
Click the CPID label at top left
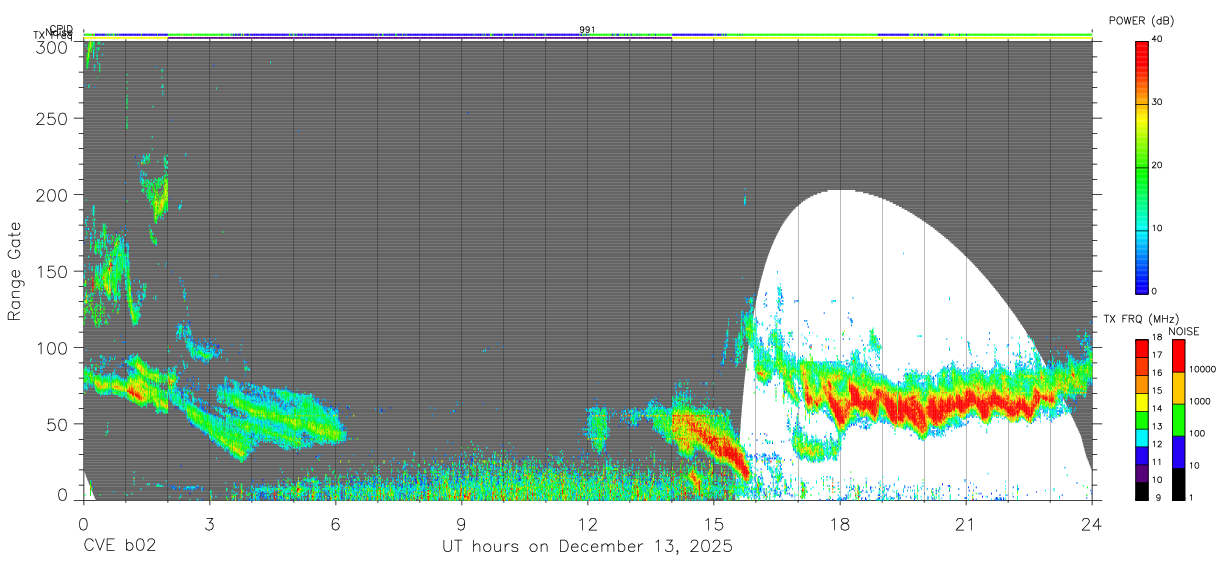pyautogui.click(x=61, y=30)
